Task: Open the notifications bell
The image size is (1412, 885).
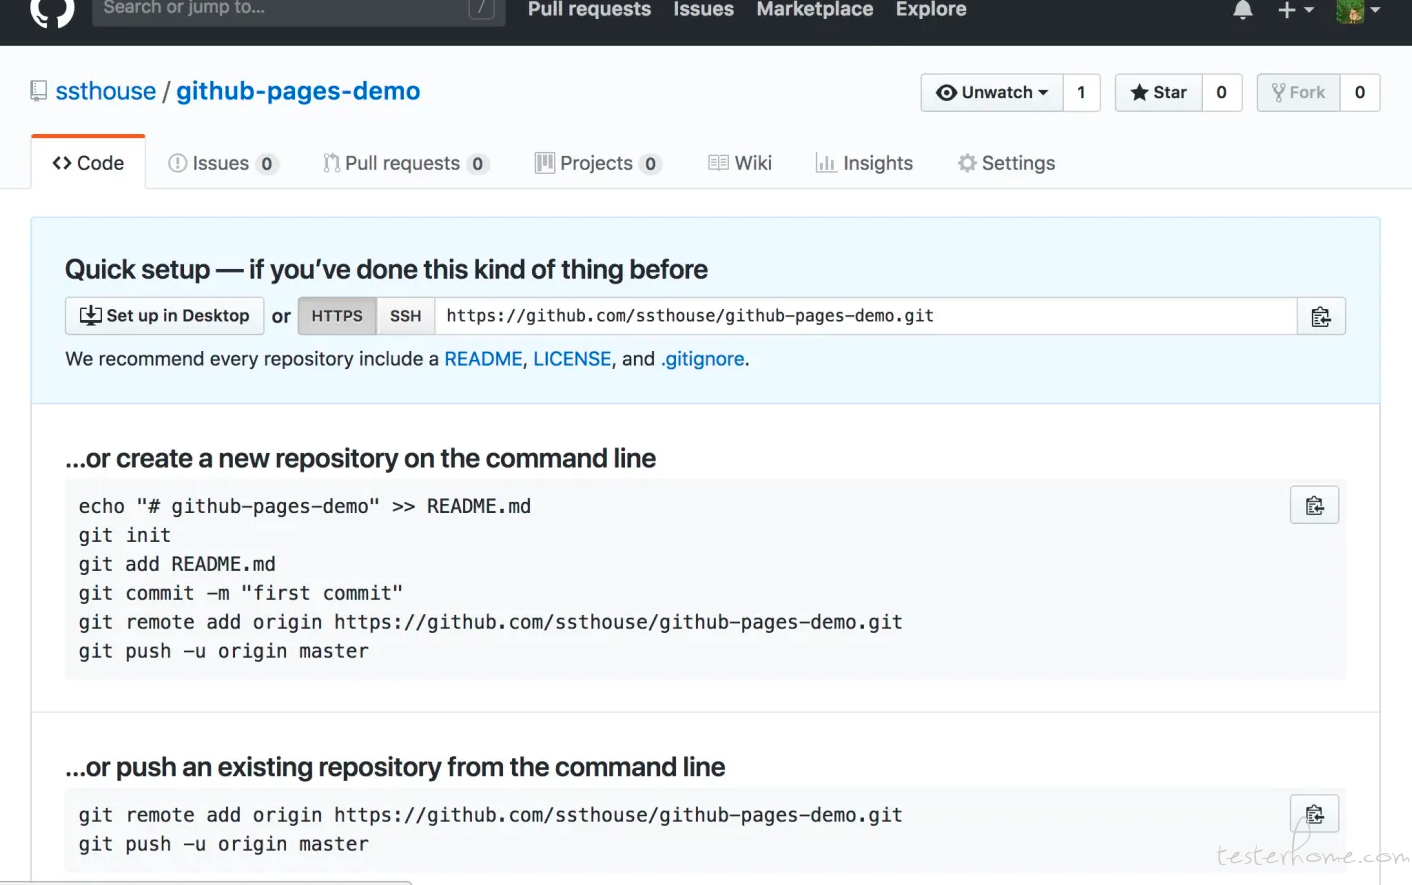Action: point(1243,10)
